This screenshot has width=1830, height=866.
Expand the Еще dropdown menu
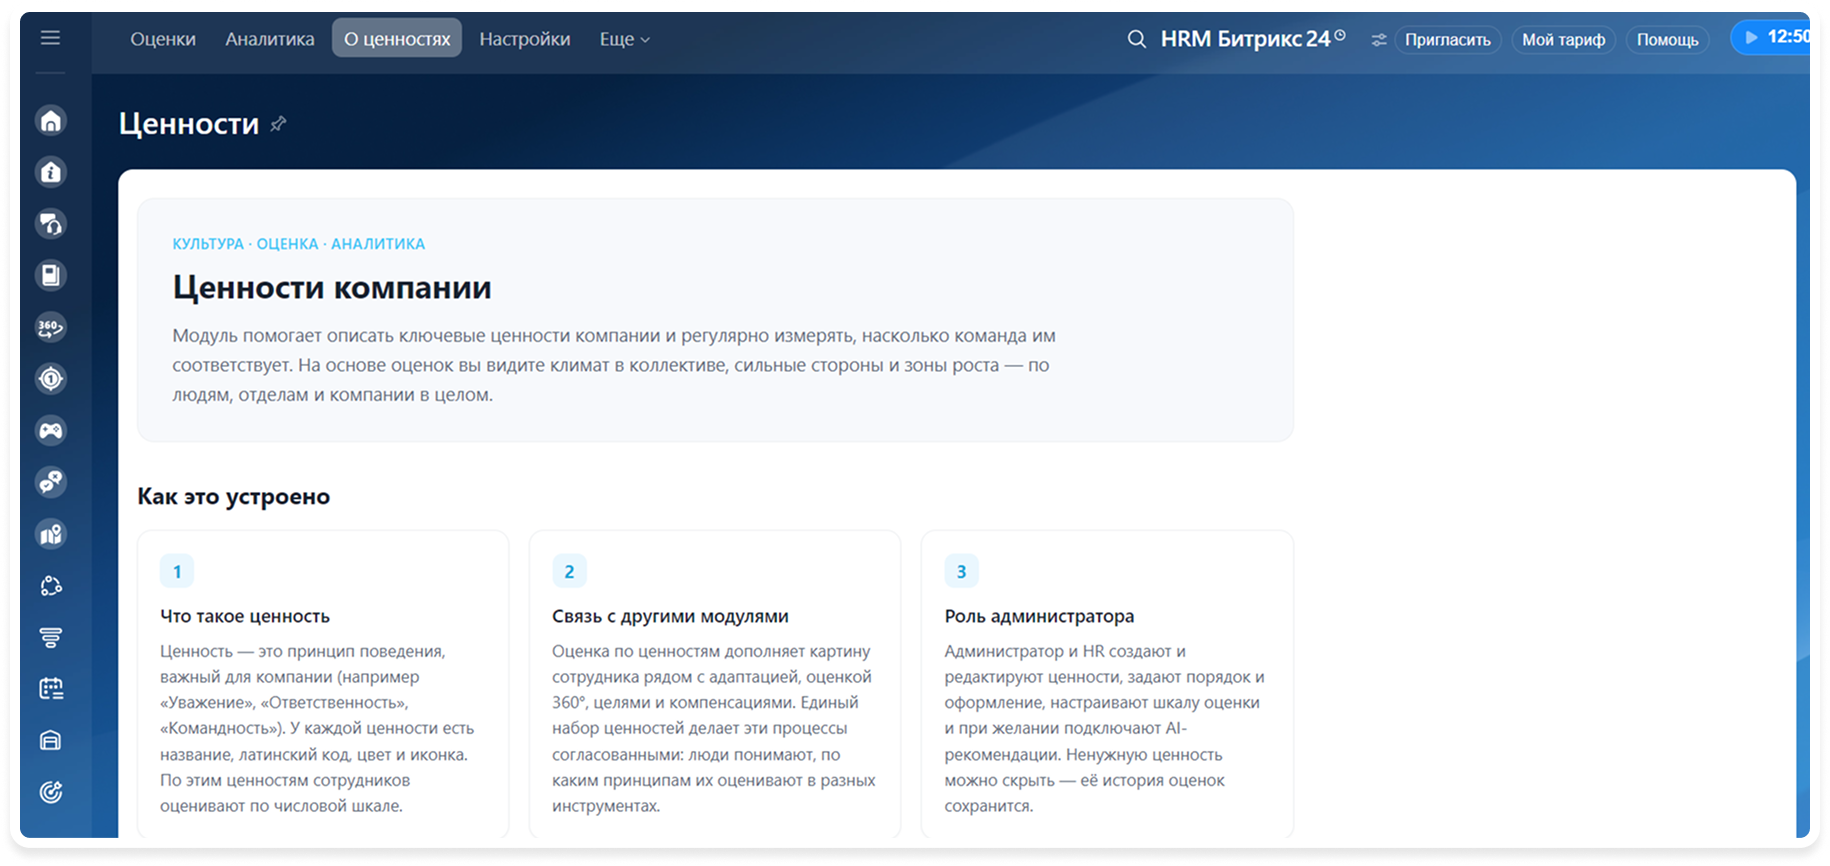click(x=625, y=39)
